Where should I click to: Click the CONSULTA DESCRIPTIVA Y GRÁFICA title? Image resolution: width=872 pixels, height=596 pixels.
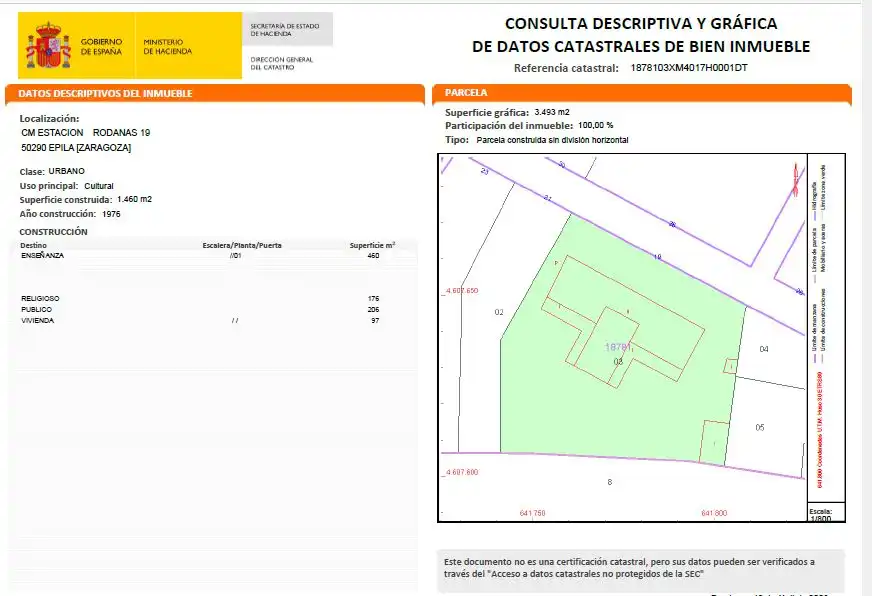[641, 23]
